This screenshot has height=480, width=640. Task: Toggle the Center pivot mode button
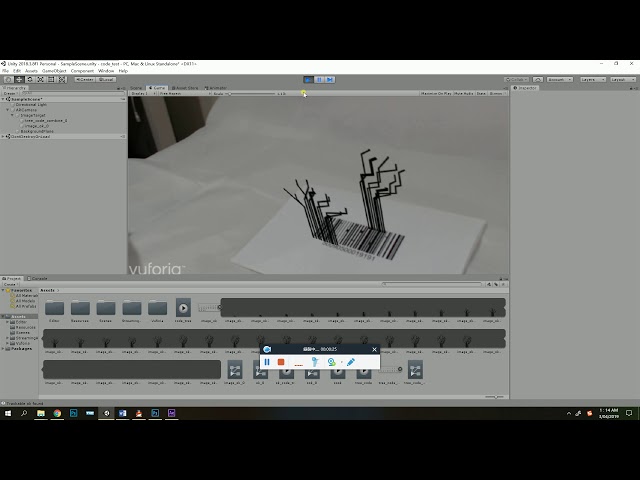click(85, 80)
